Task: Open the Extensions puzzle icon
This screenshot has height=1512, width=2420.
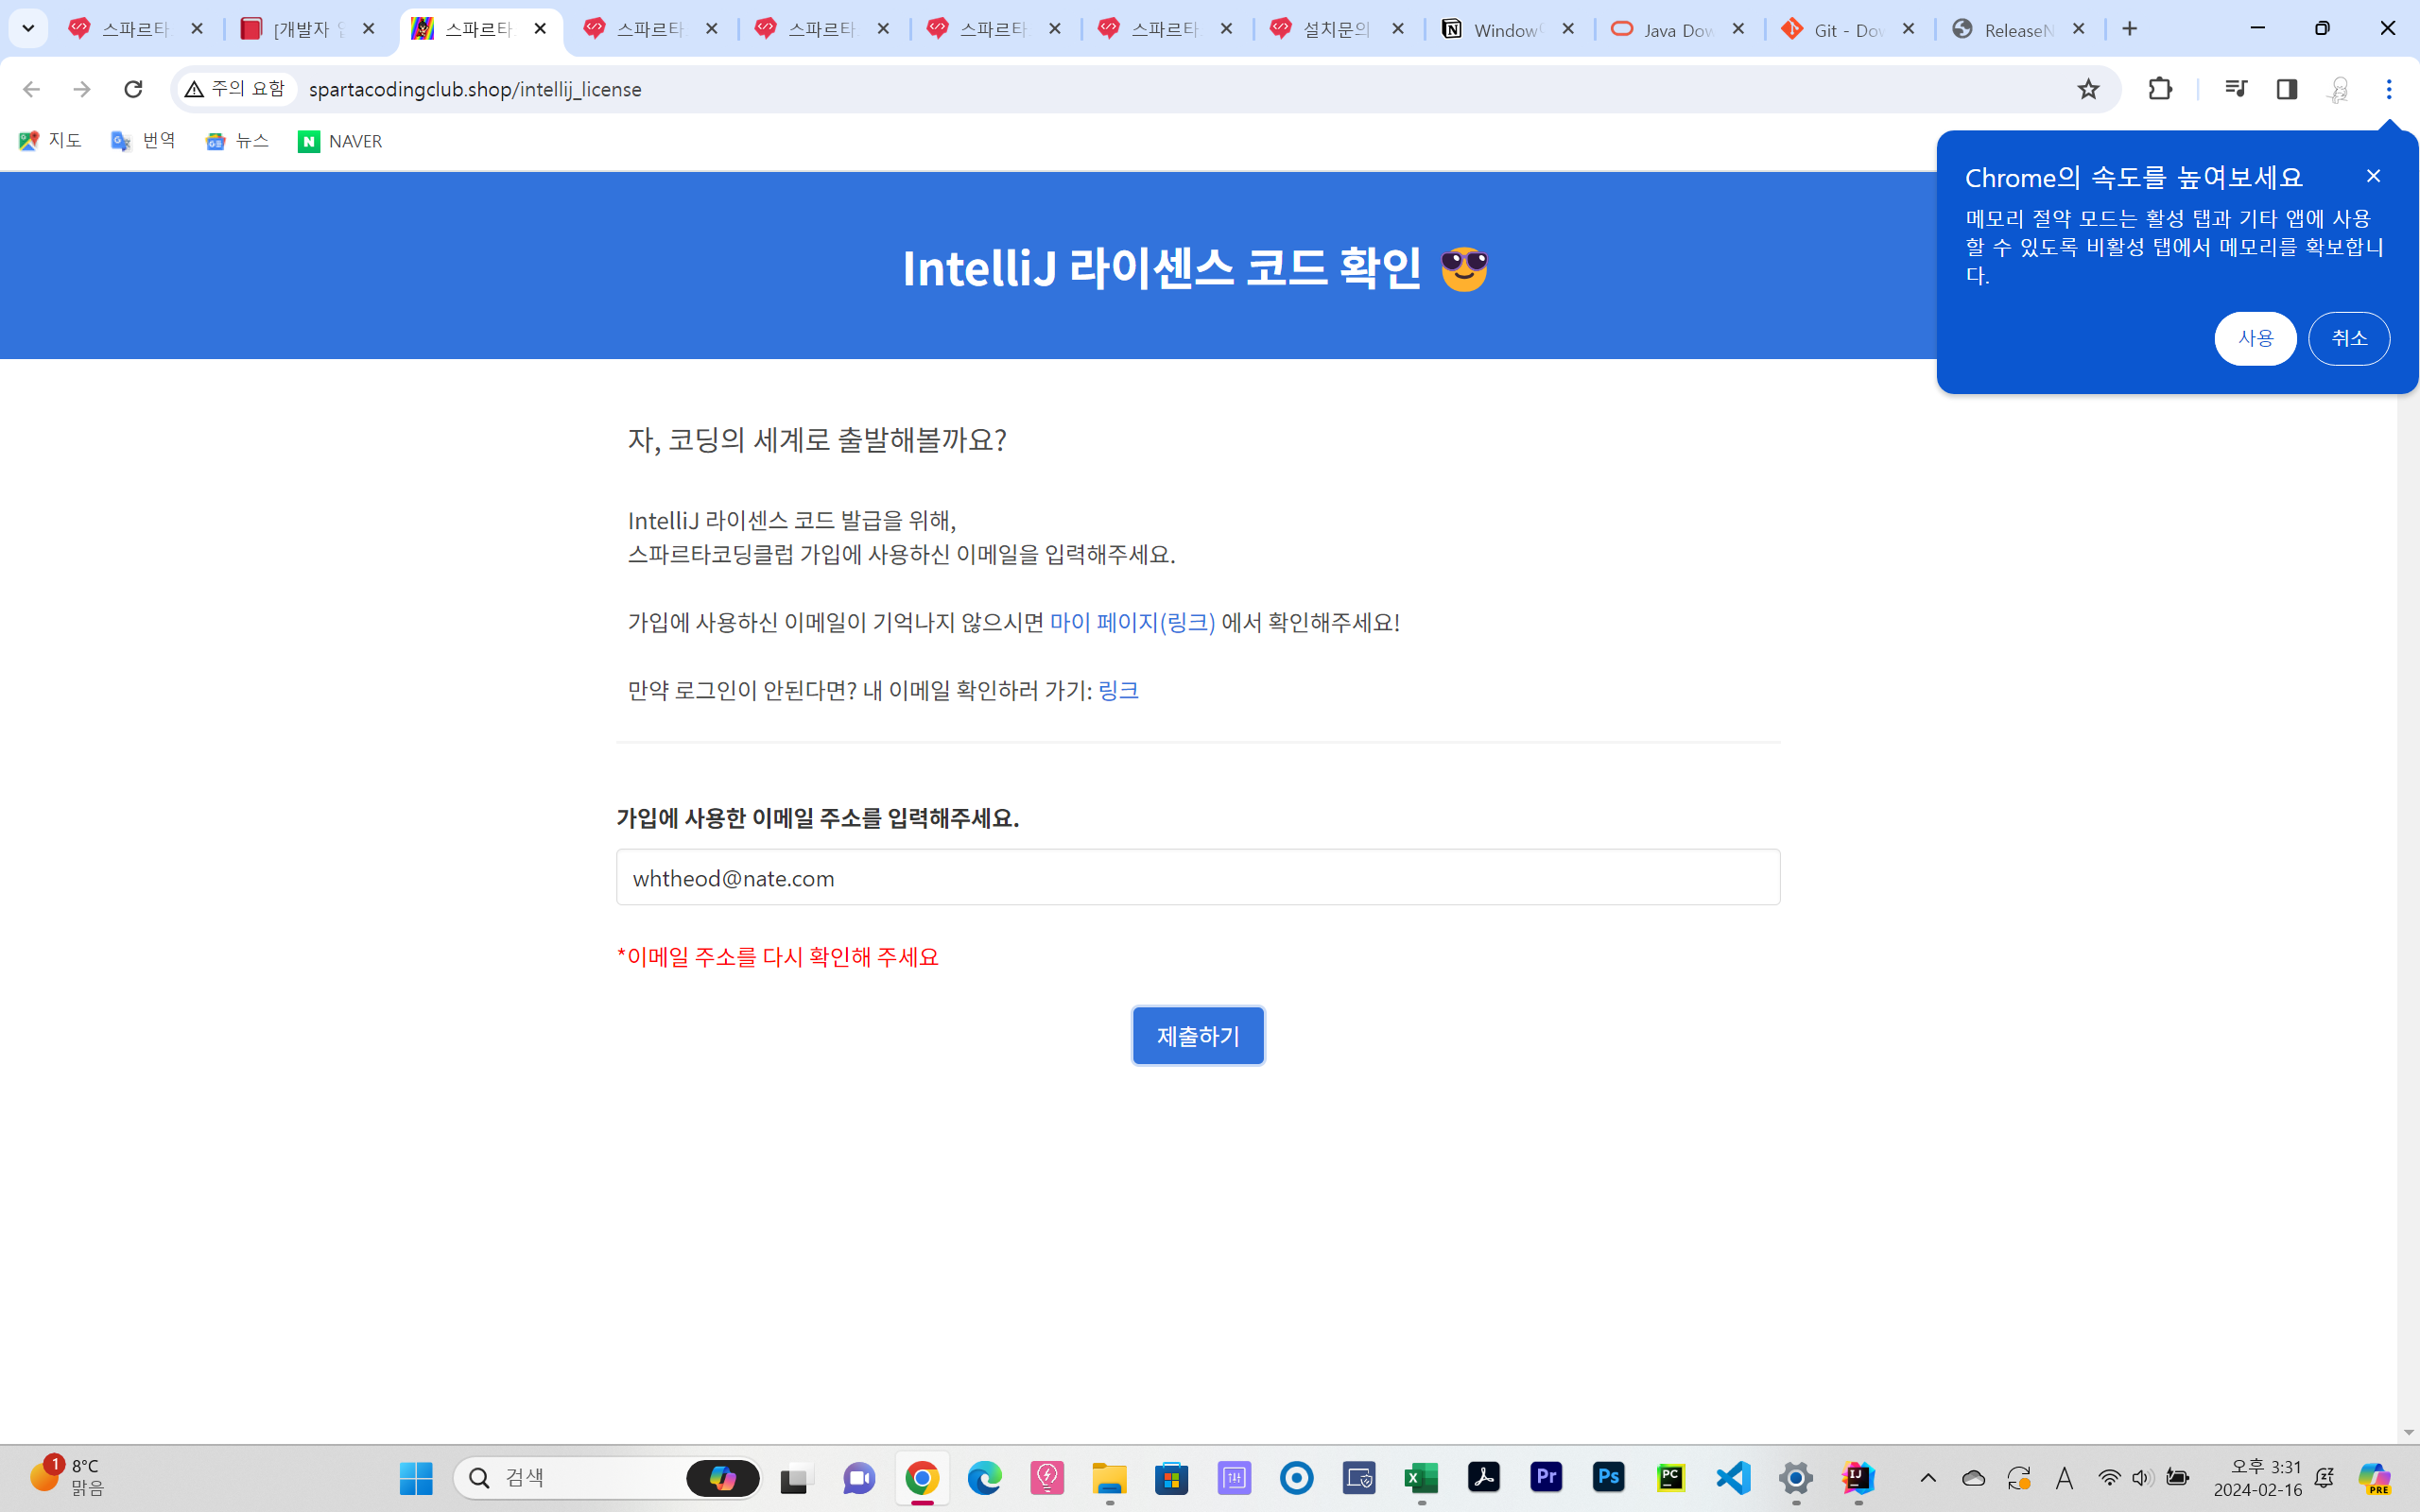Action: click(x=2160, y=89)
